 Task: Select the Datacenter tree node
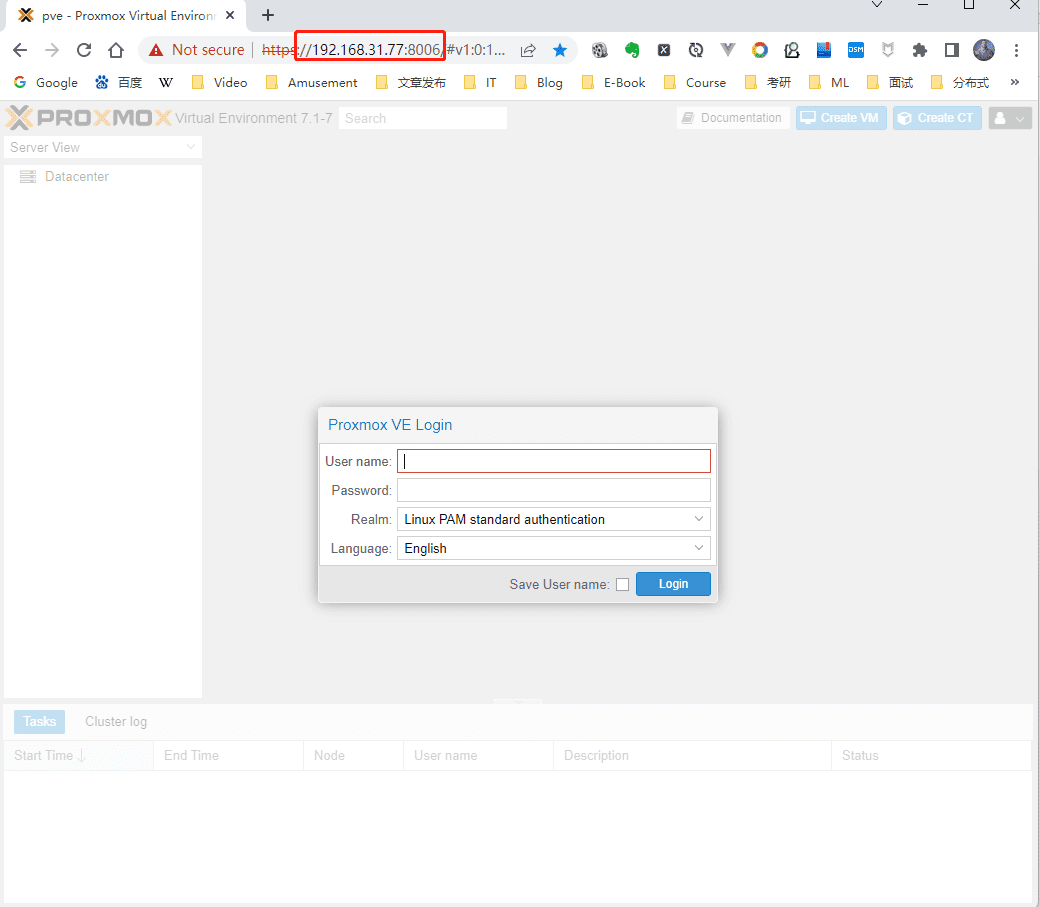click(x=76, y=176)
